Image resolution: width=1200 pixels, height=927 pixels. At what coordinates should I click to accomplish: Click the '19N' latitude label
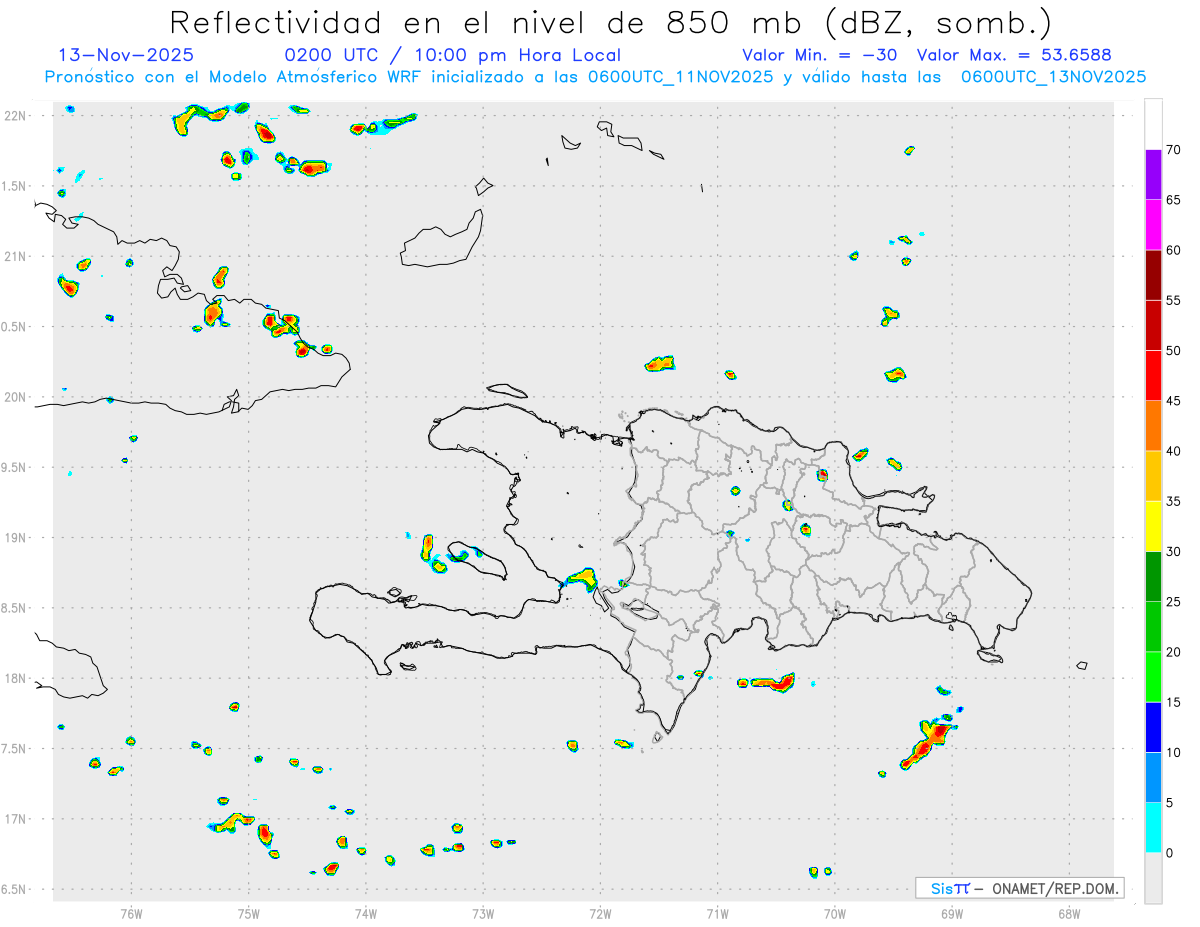click(x=15, y=537)
